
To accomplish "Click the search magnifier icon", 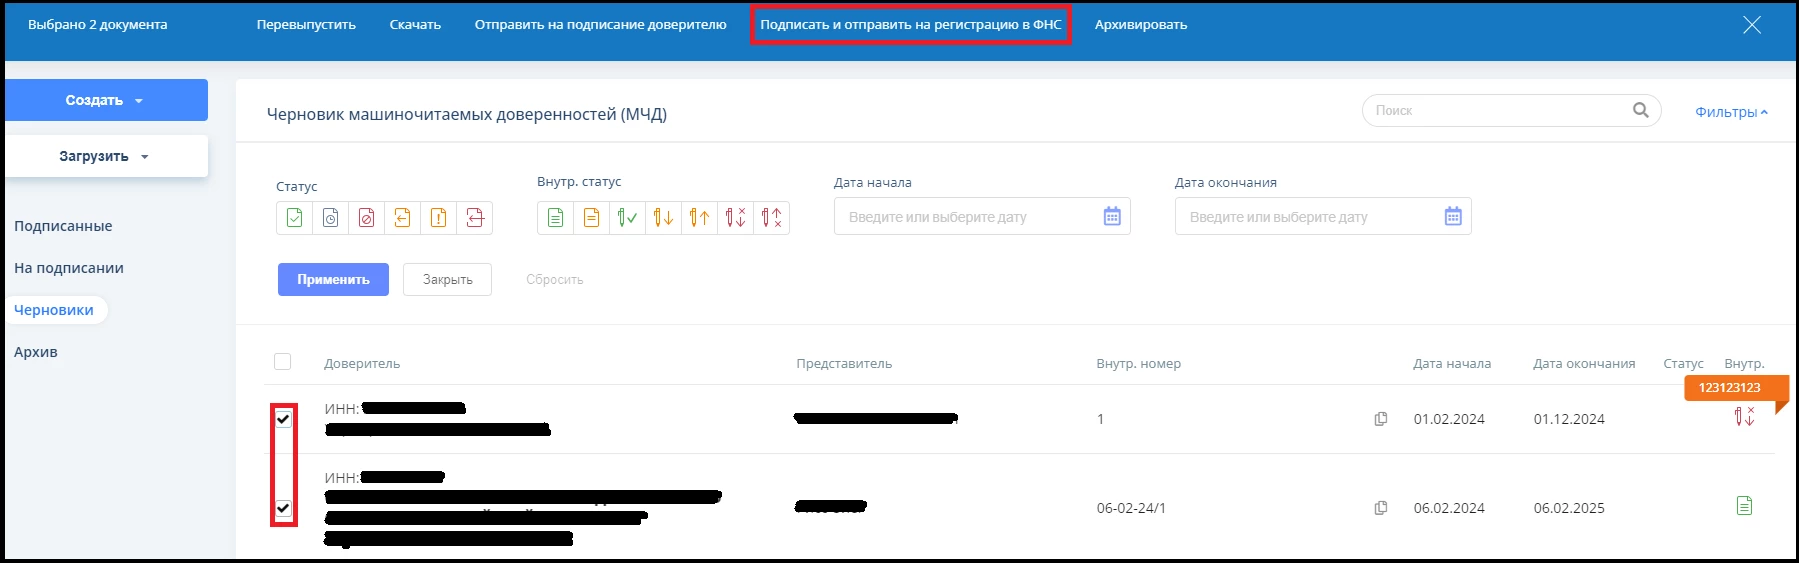I will coord(1640,110).
